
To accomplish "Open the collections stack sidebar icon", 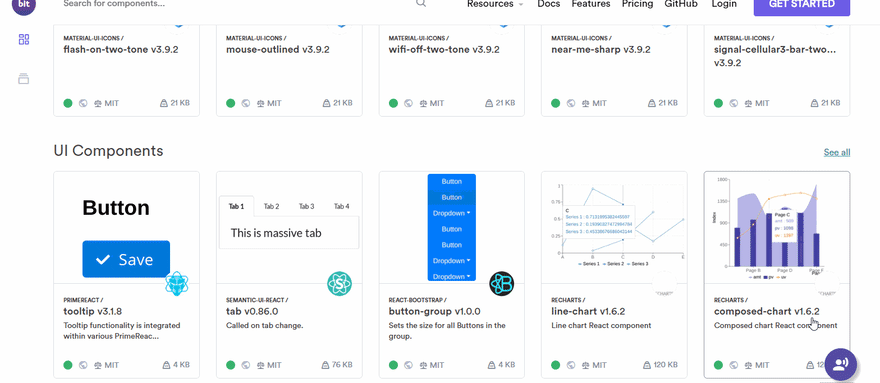I will click(x=24, y=79).
